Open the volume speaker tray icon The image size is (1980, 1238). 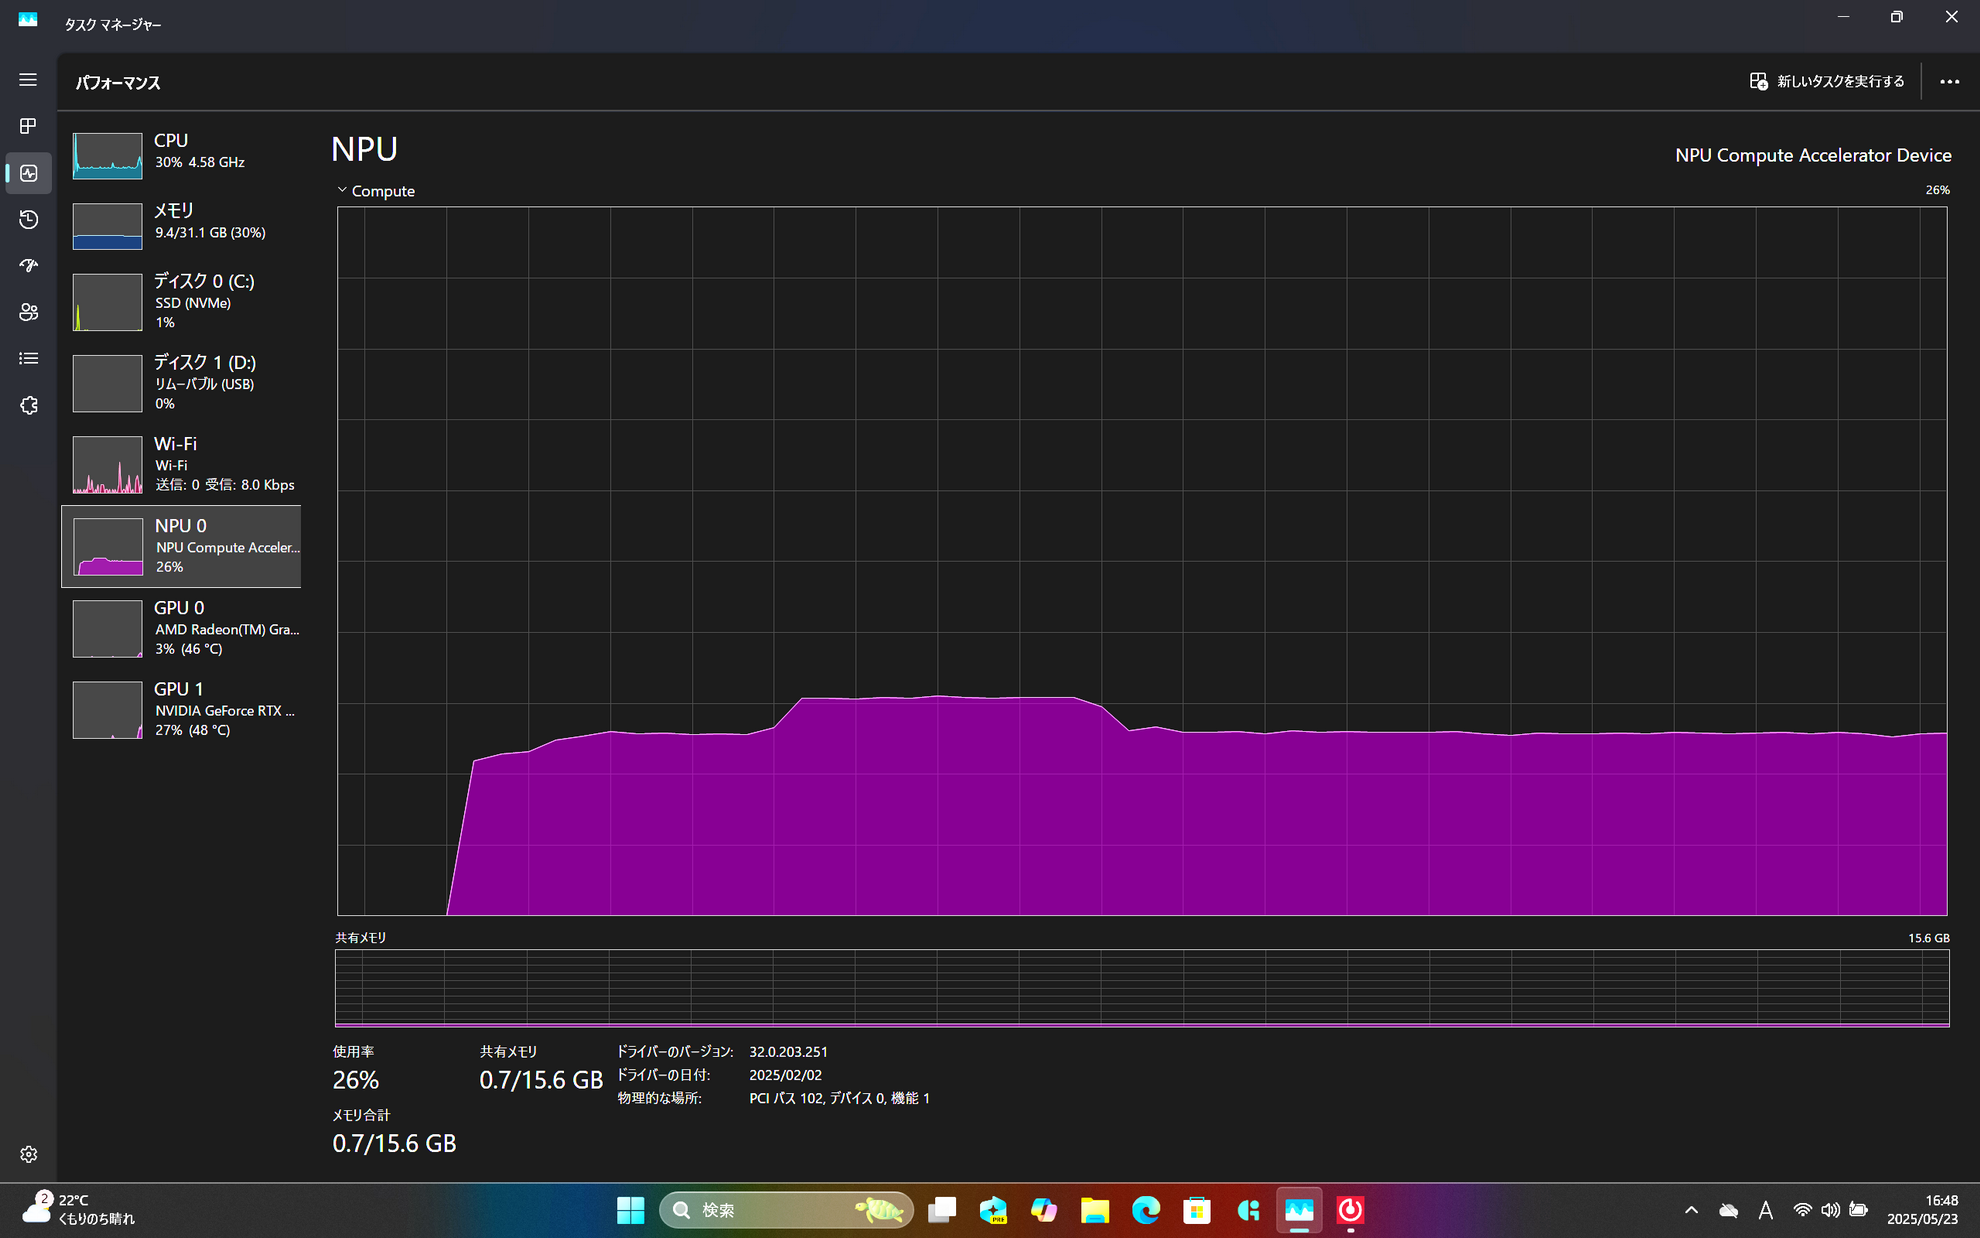pos(1830,1210)
